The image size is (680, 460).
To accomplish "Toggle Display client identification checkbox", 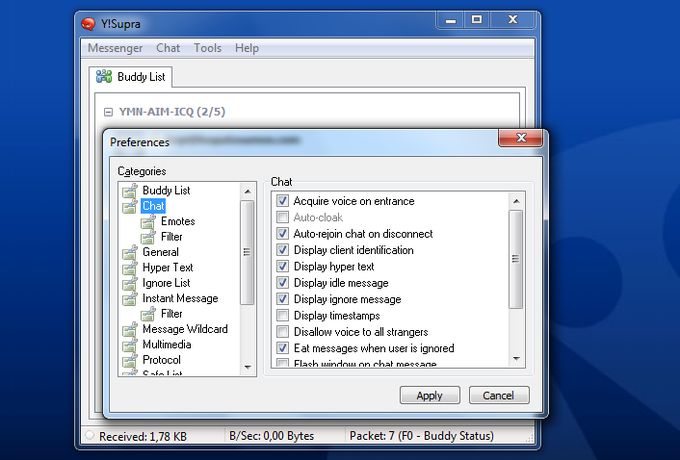I will (x=282, y=250).
